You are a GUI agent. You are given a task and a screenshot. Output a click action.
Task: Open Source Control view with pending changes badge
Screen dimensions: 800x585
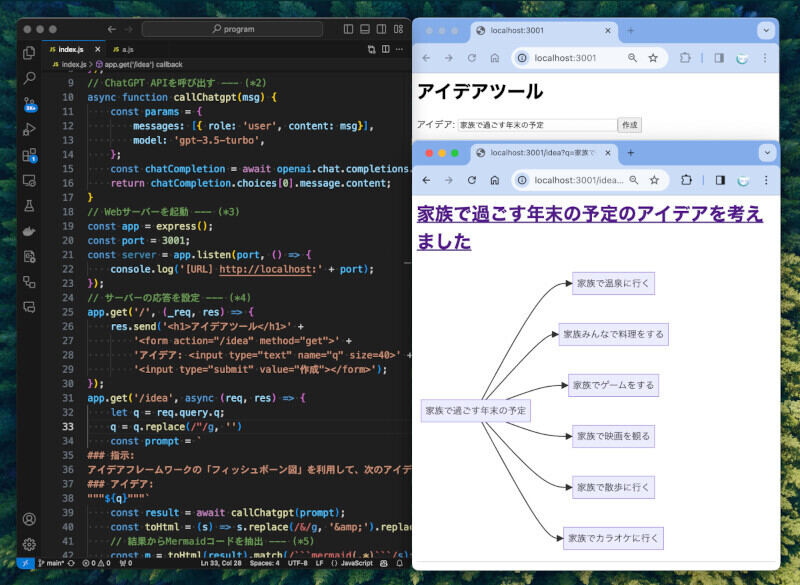pos(29,102)
